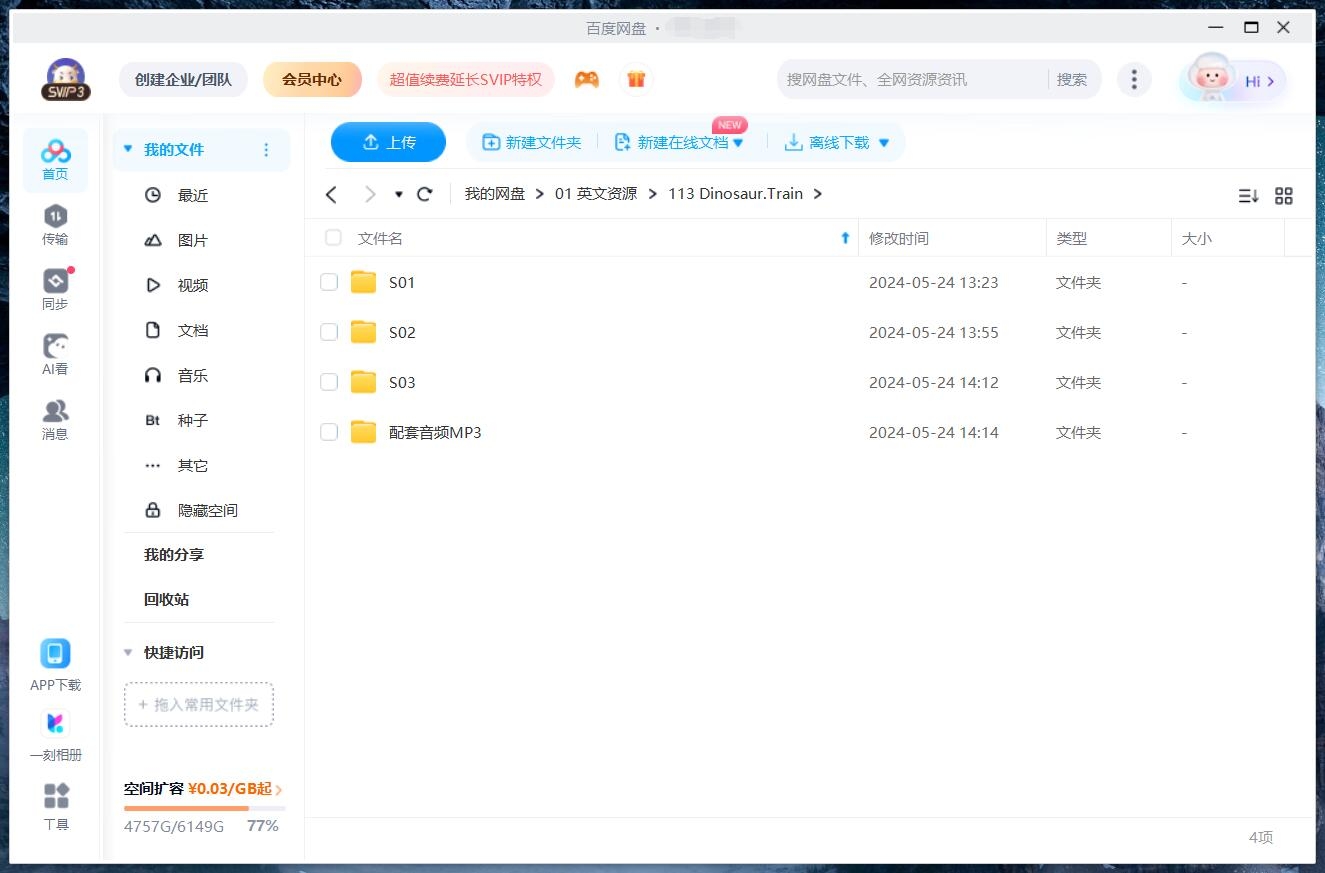This screenshot has height=873, width=1325.
Task: Switch file list to grid view
Action: 1284,196
